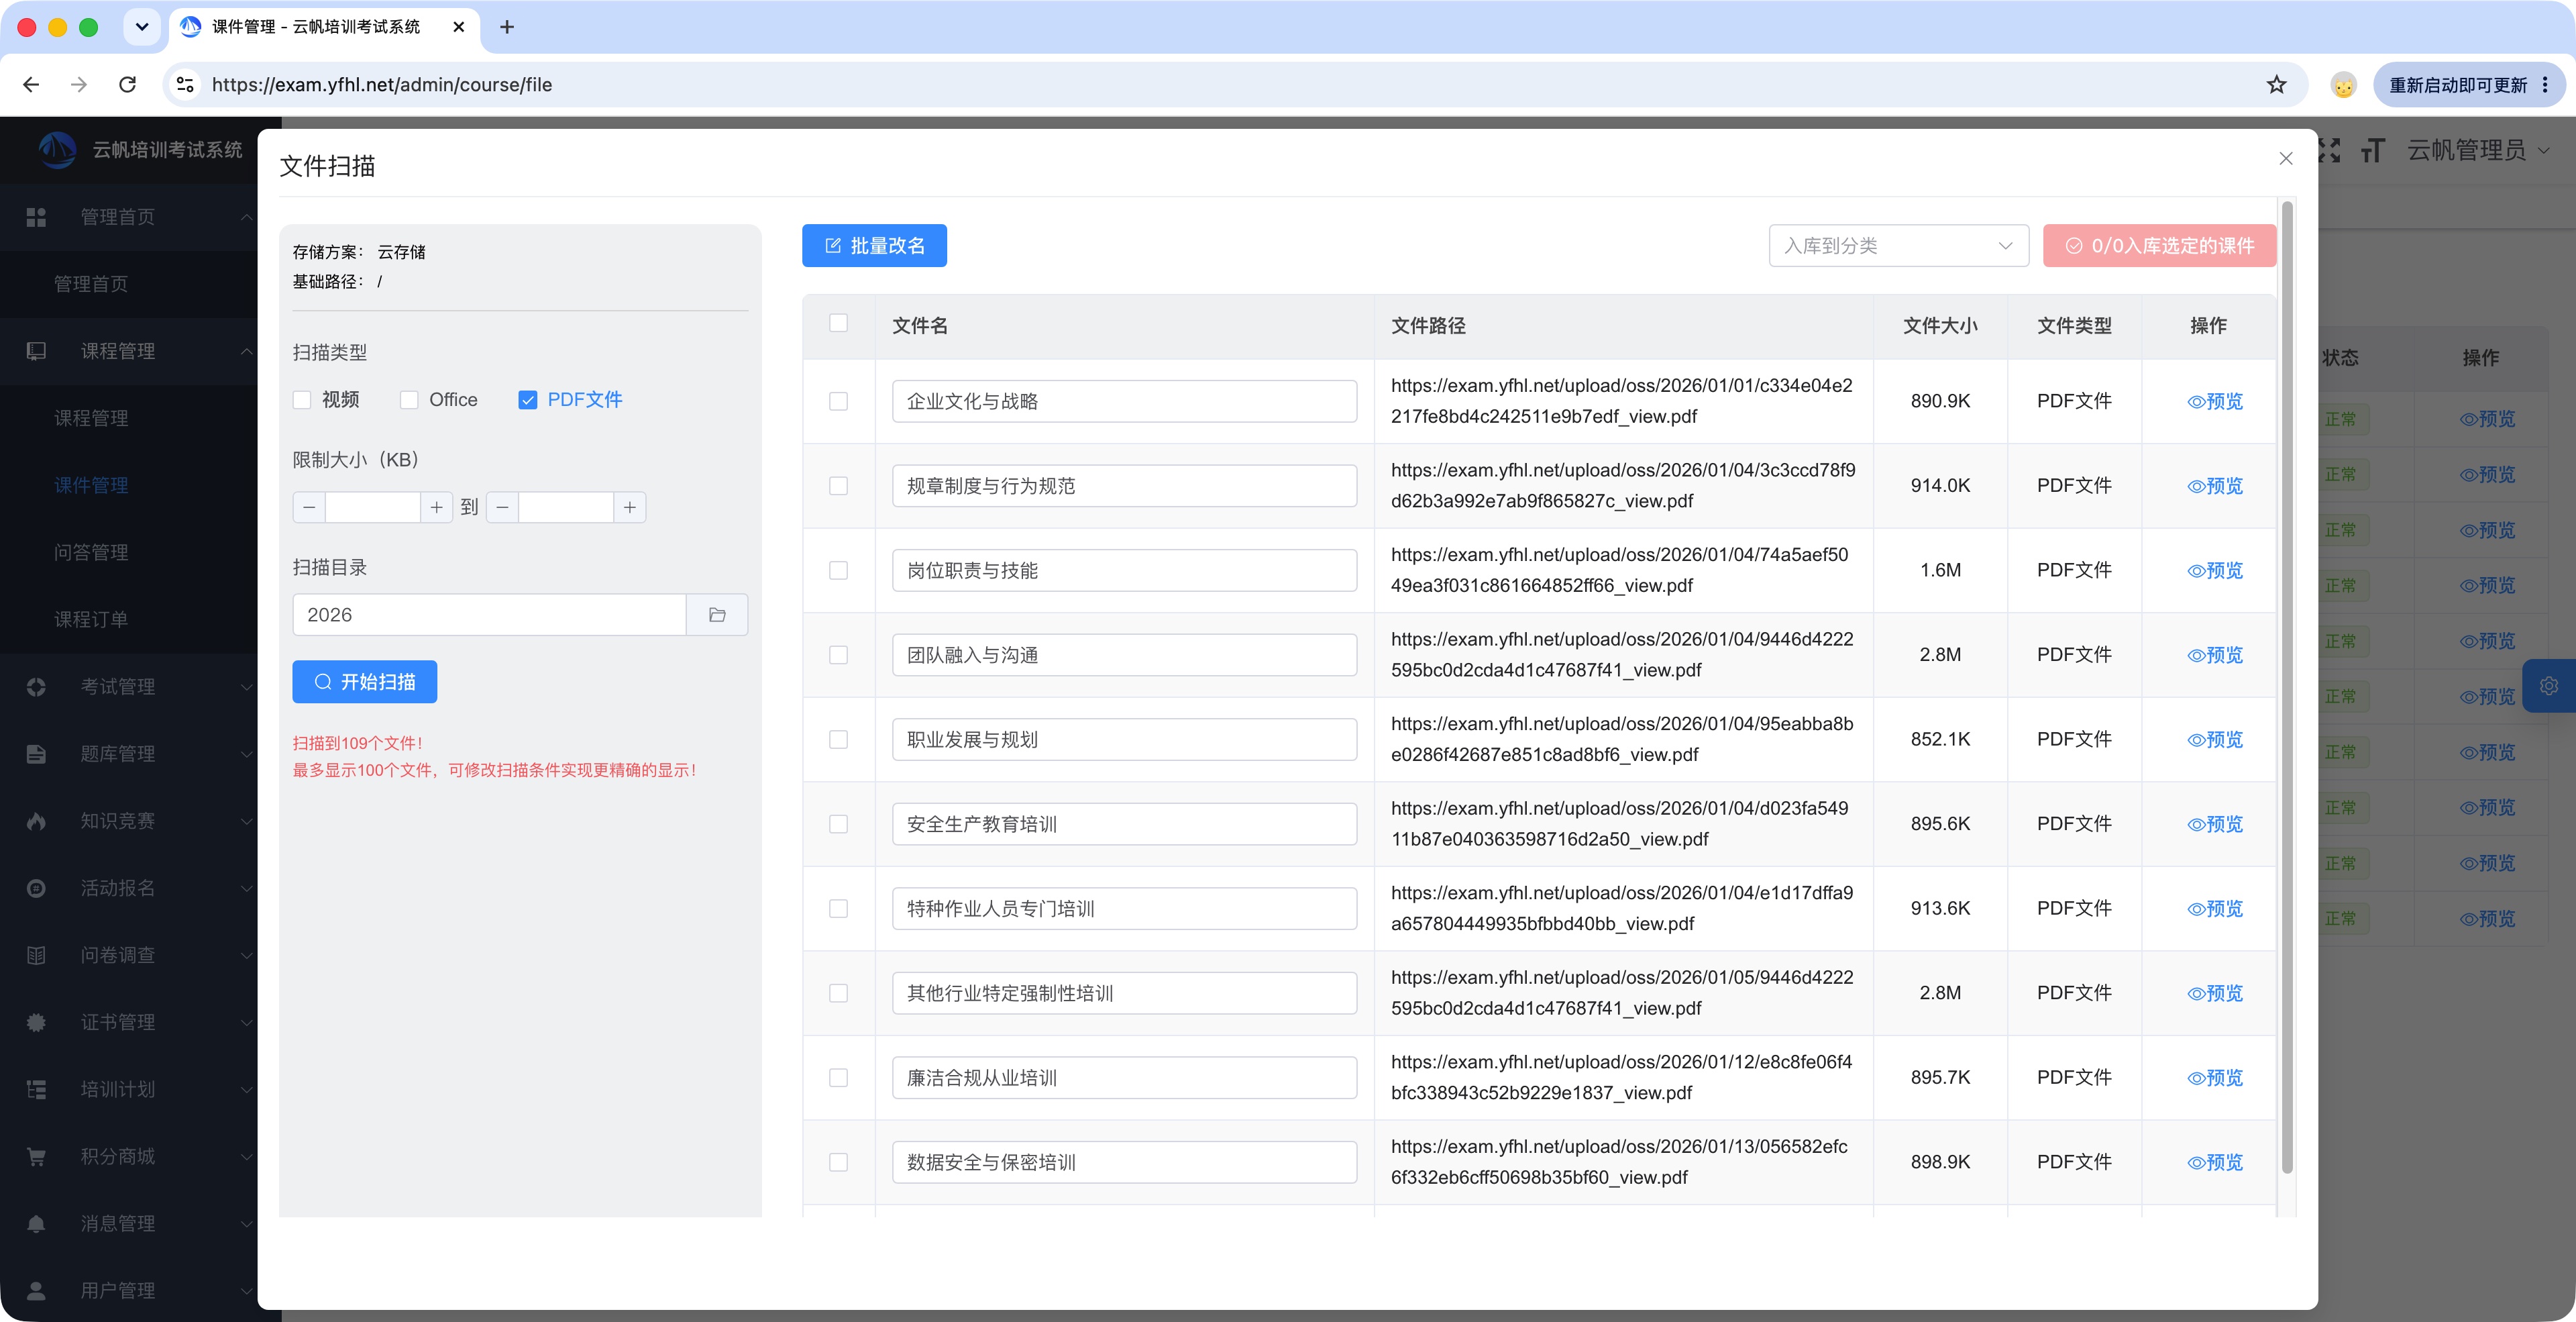The height and width of the screenshot is (1322, 2576).
Task: Click the 扫描目录 input field containing 2026
Action: click(489, 615)
